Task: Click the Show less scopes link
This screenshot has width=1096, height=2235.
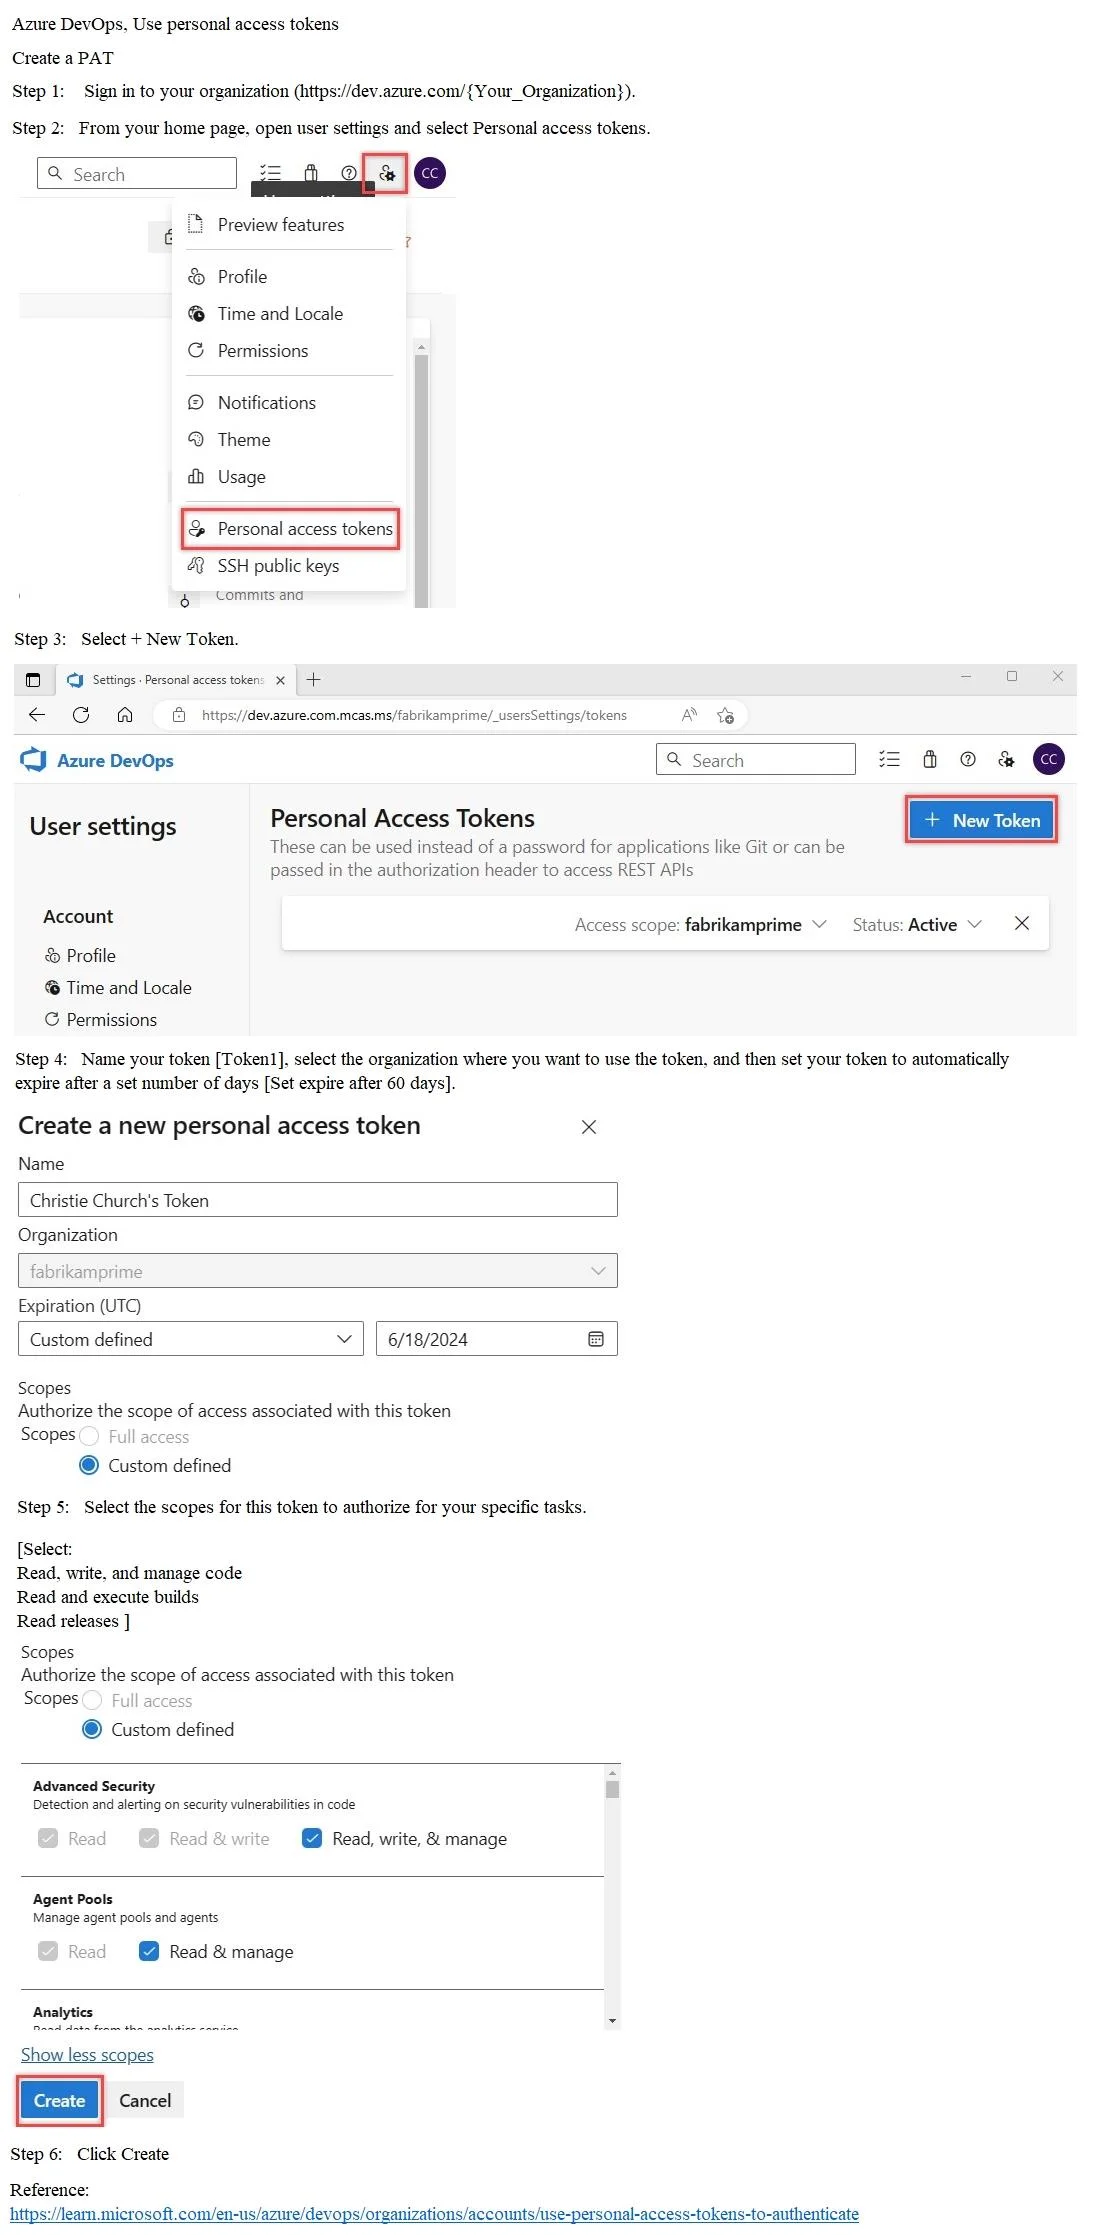Action: 87,2055
